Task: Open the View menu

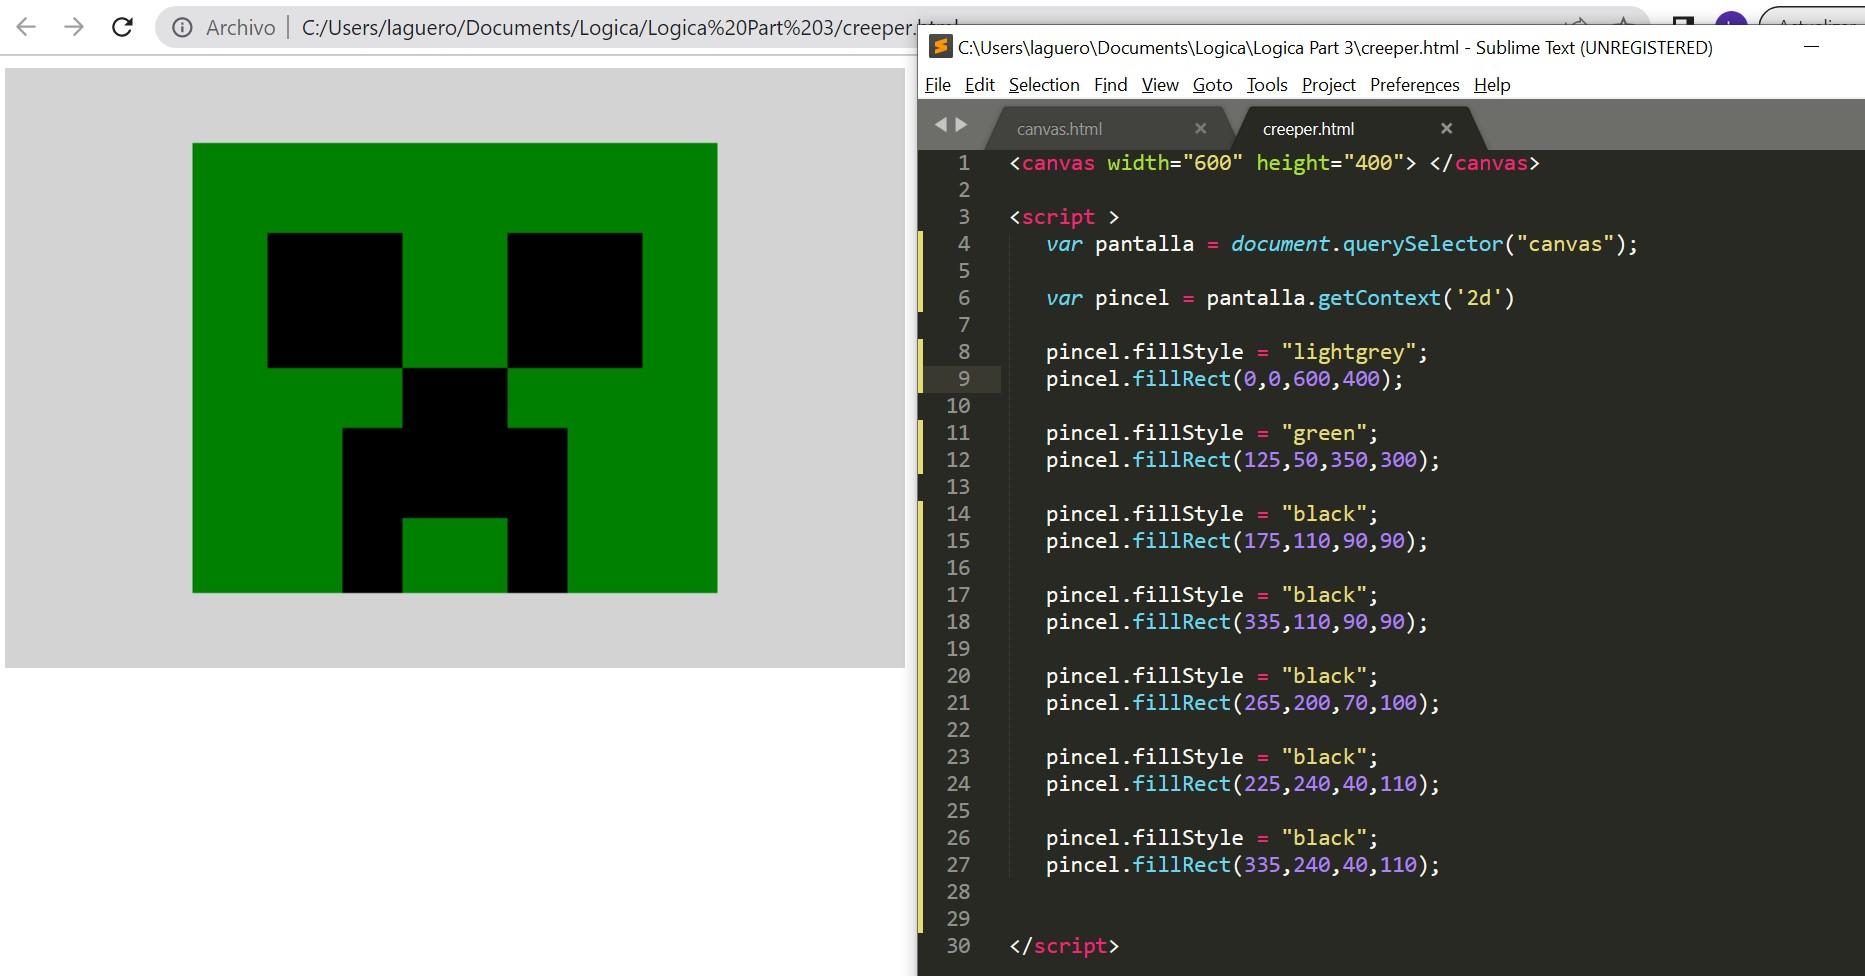Action: (1160, 85)
